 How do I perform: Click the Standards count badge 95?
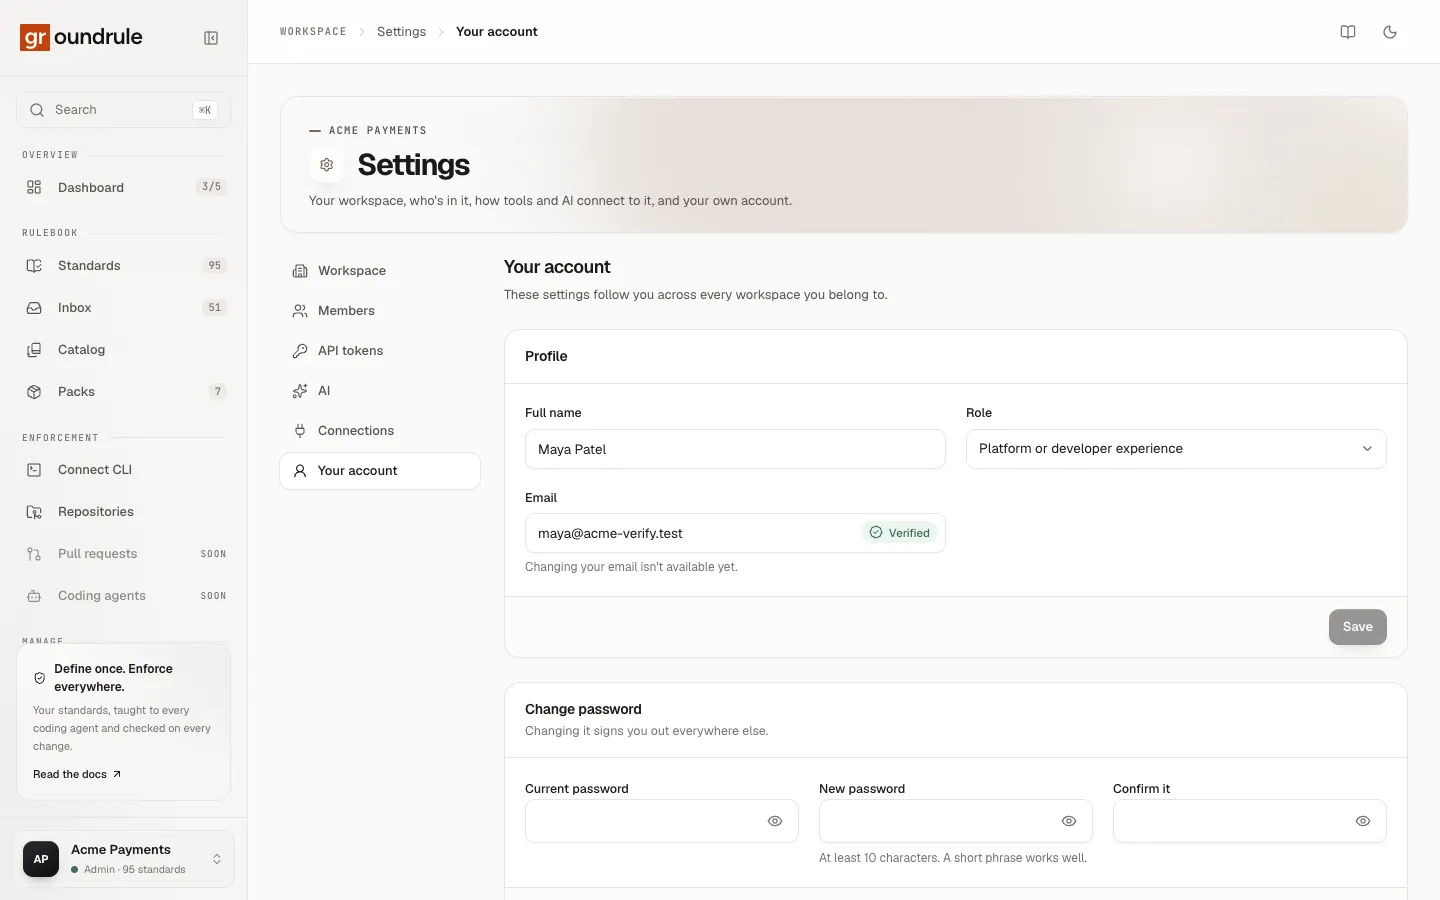[x=214, y=265]
